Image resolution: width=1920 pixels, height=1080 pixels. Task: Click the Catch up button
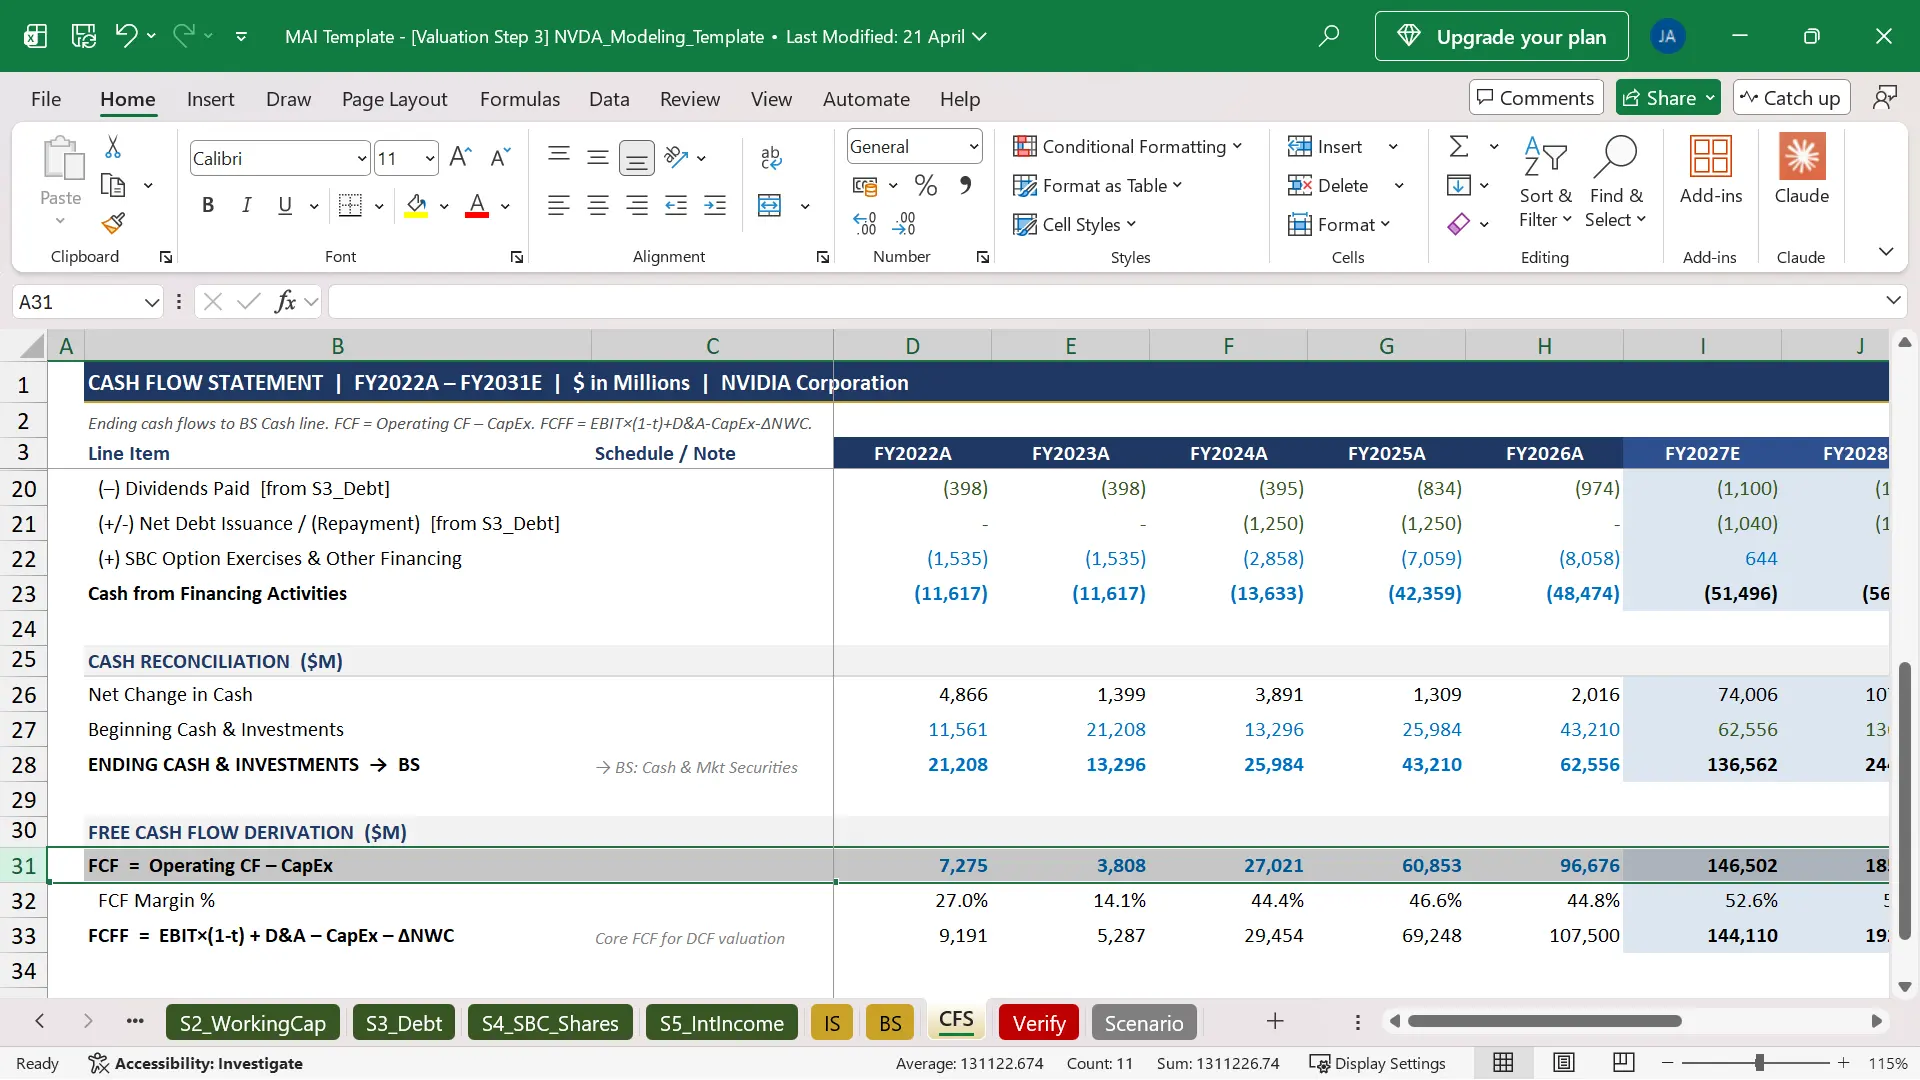tap(1792, 97)
